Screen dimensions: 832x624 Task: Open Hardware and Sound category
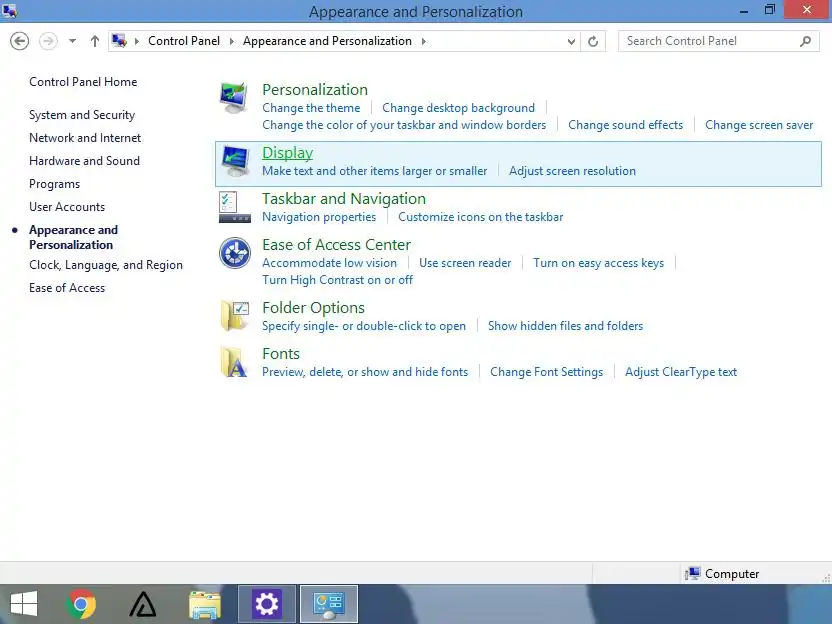click(x=84, y=161)
